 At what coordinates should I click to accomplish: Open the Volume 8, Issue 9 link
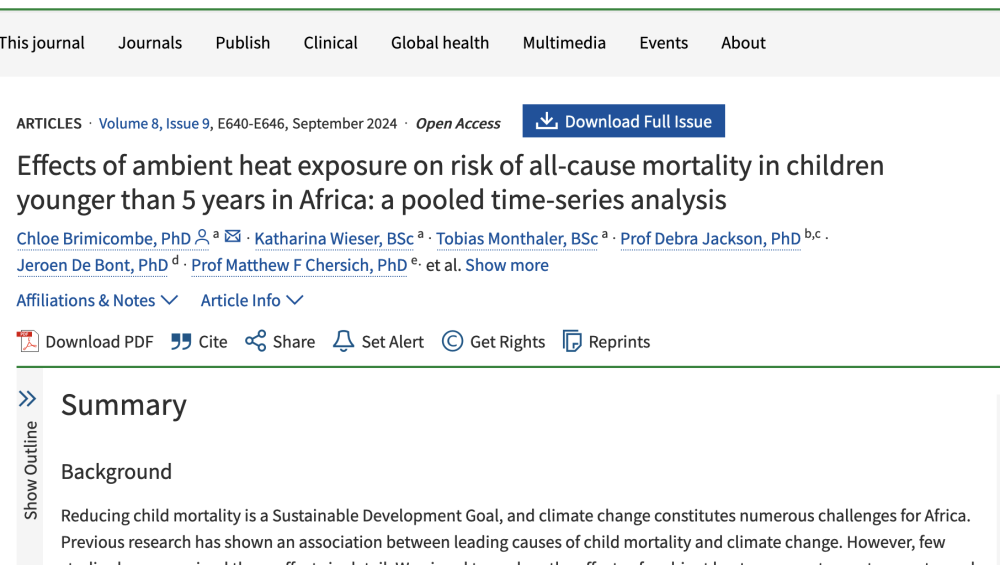pyautogui.click(x=155, y=124)
